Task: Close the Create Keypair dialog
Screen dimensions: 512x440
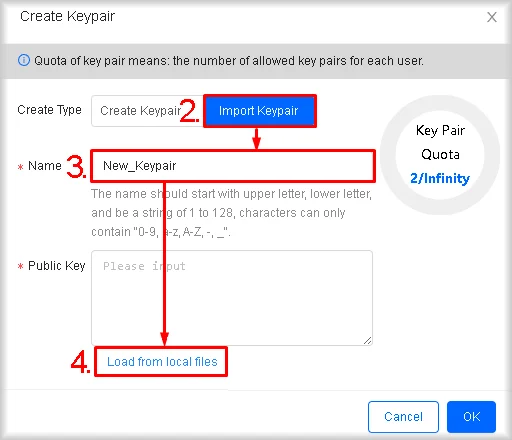Action: click(492, 17)
